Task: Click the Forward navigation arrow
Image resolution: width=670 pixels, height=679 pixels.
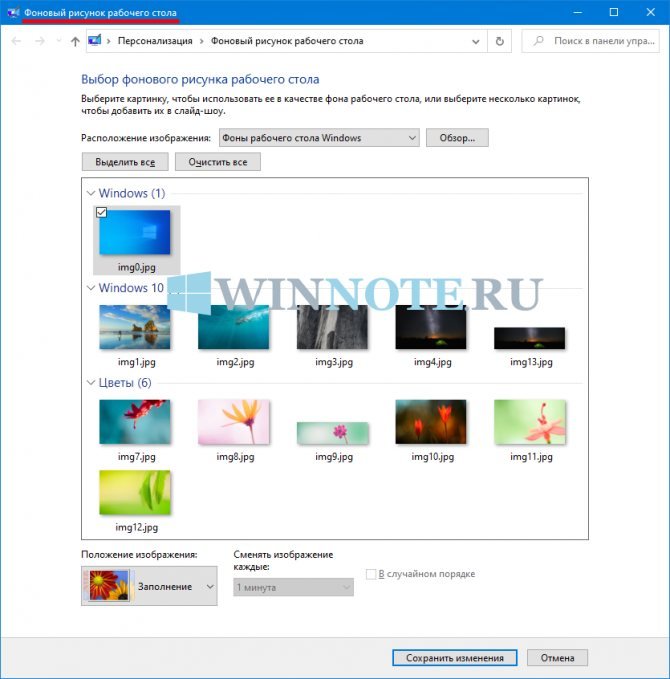Action: click(39, 41)
